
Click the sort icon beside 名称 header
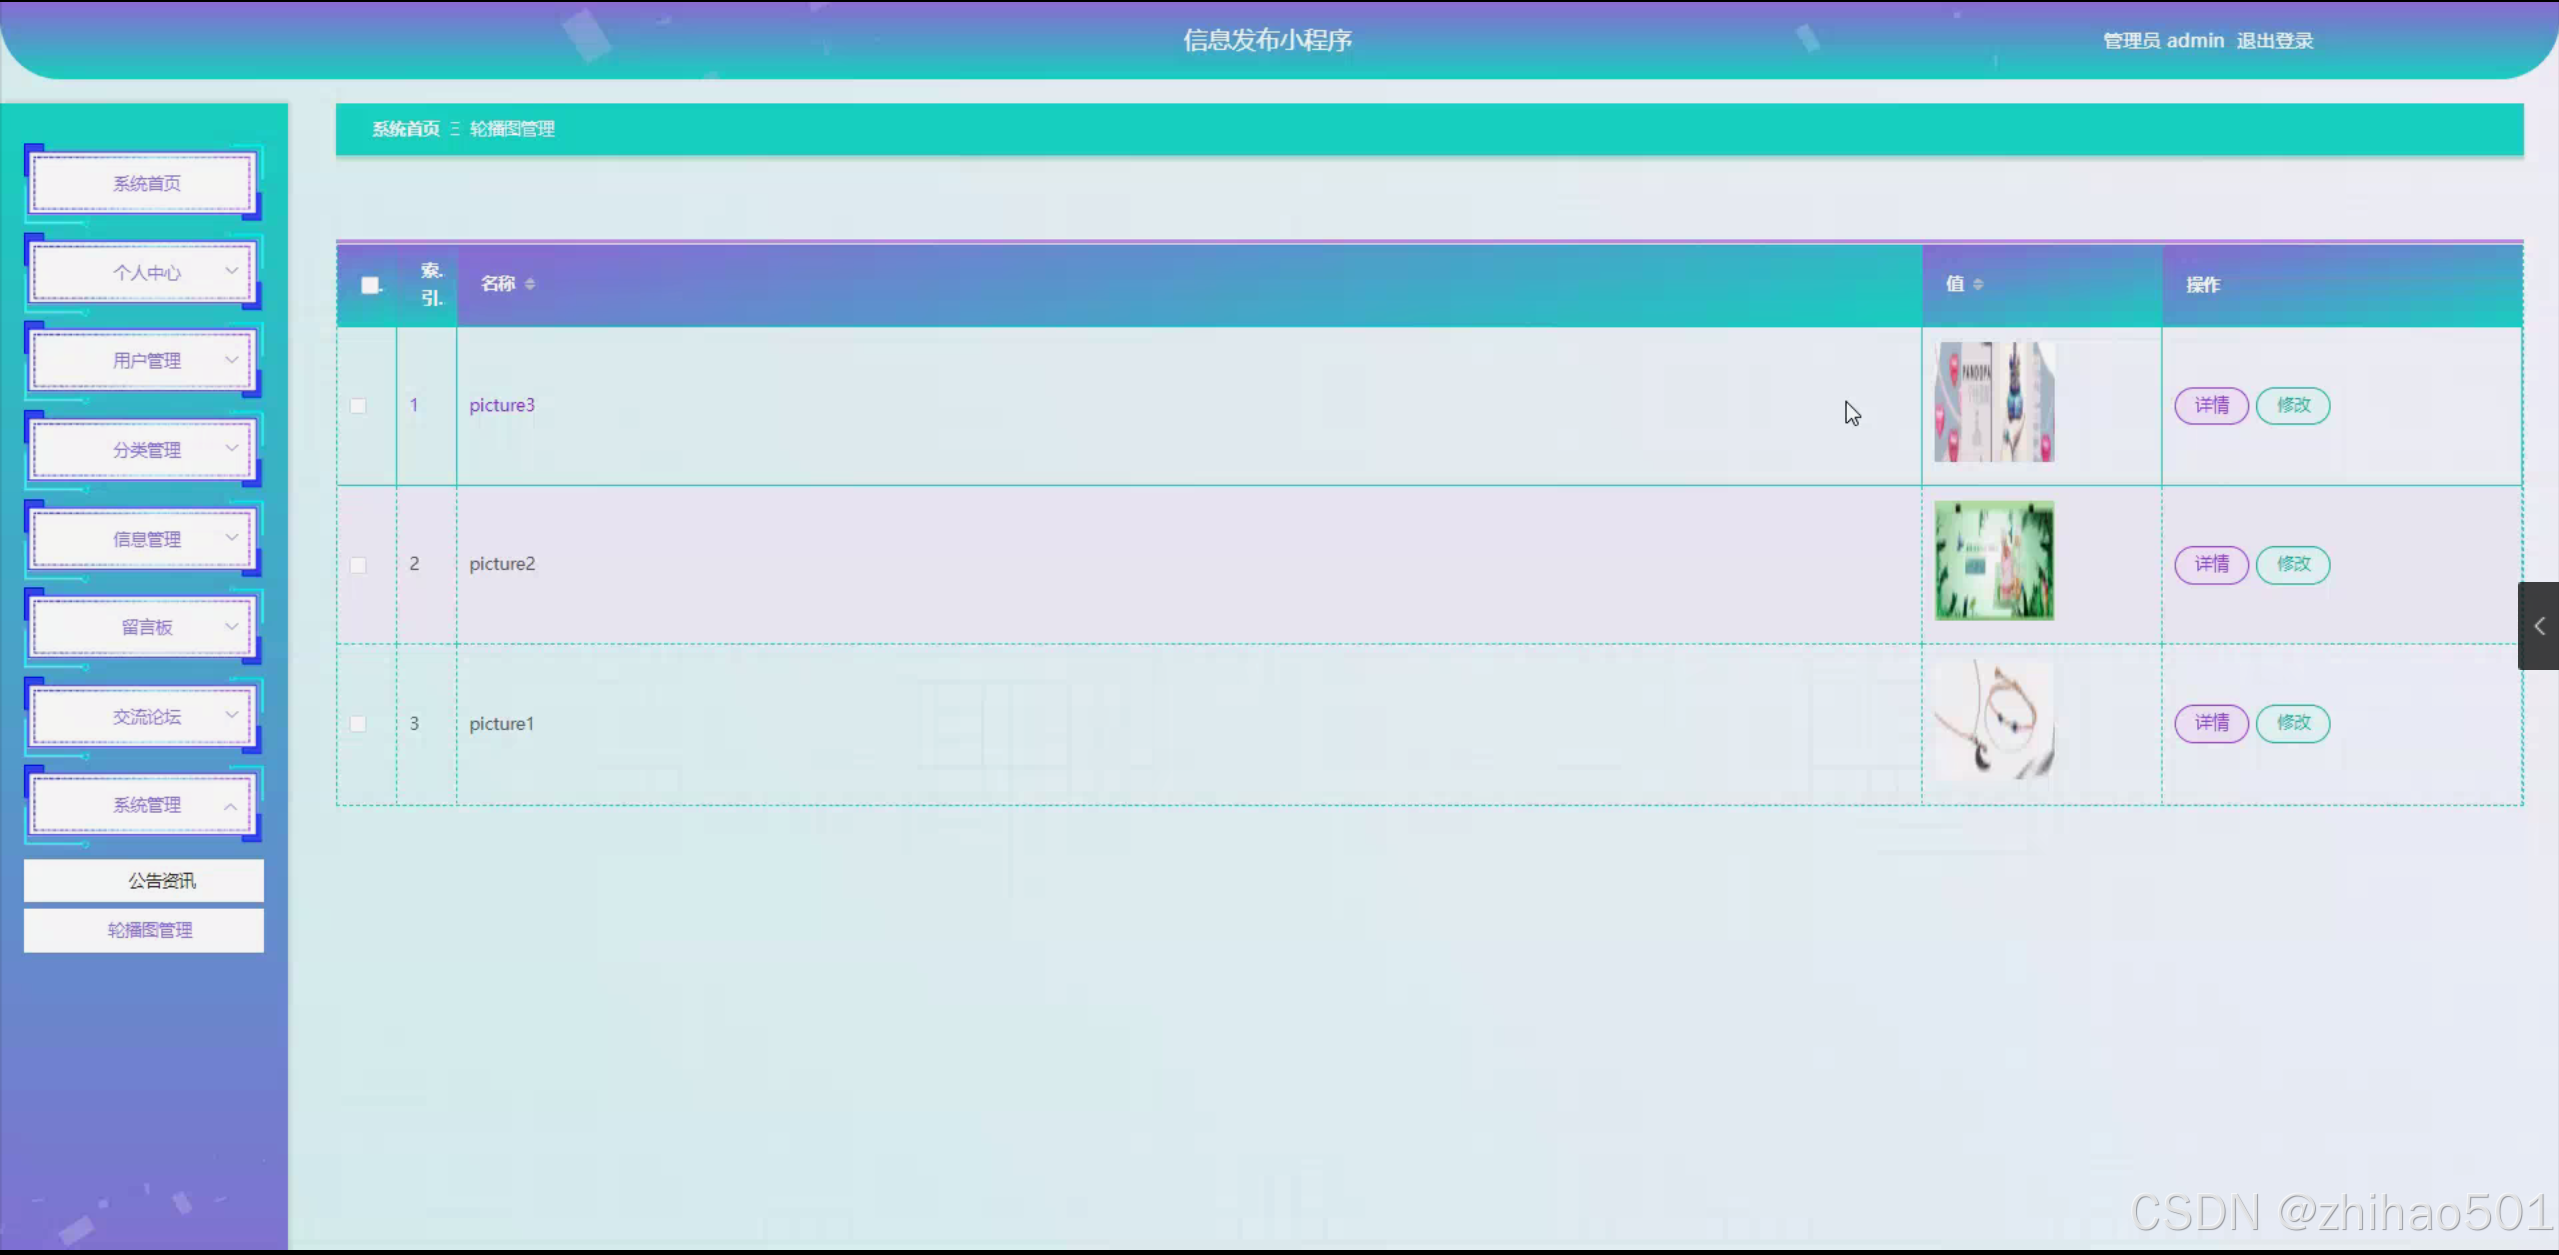coord(530,284)
